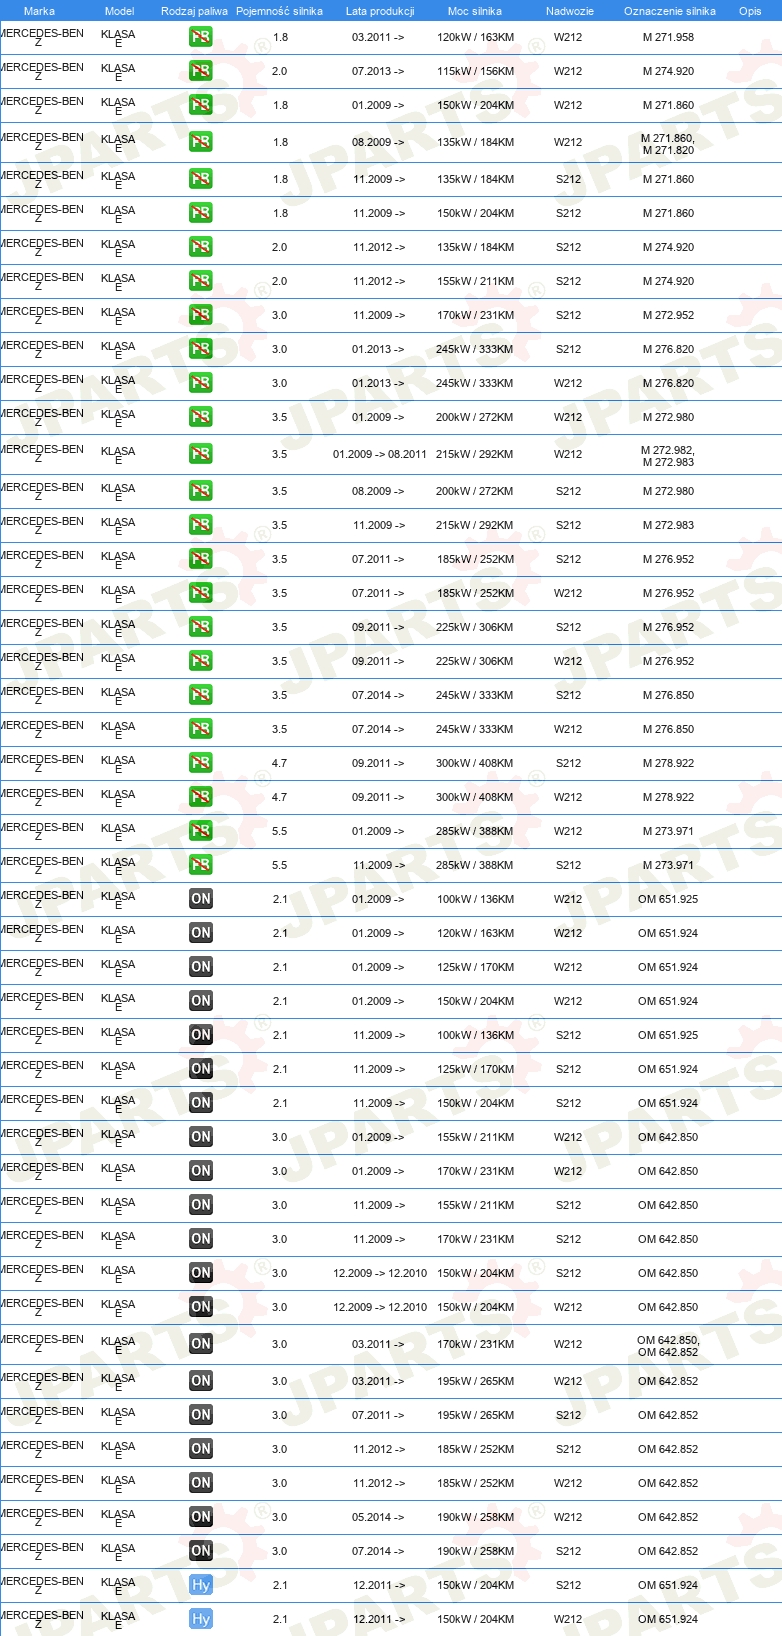Click PB icon in 225kW / 306KM W212 row
Viewport: 782px width, 1636px height.
click(201, 661)
